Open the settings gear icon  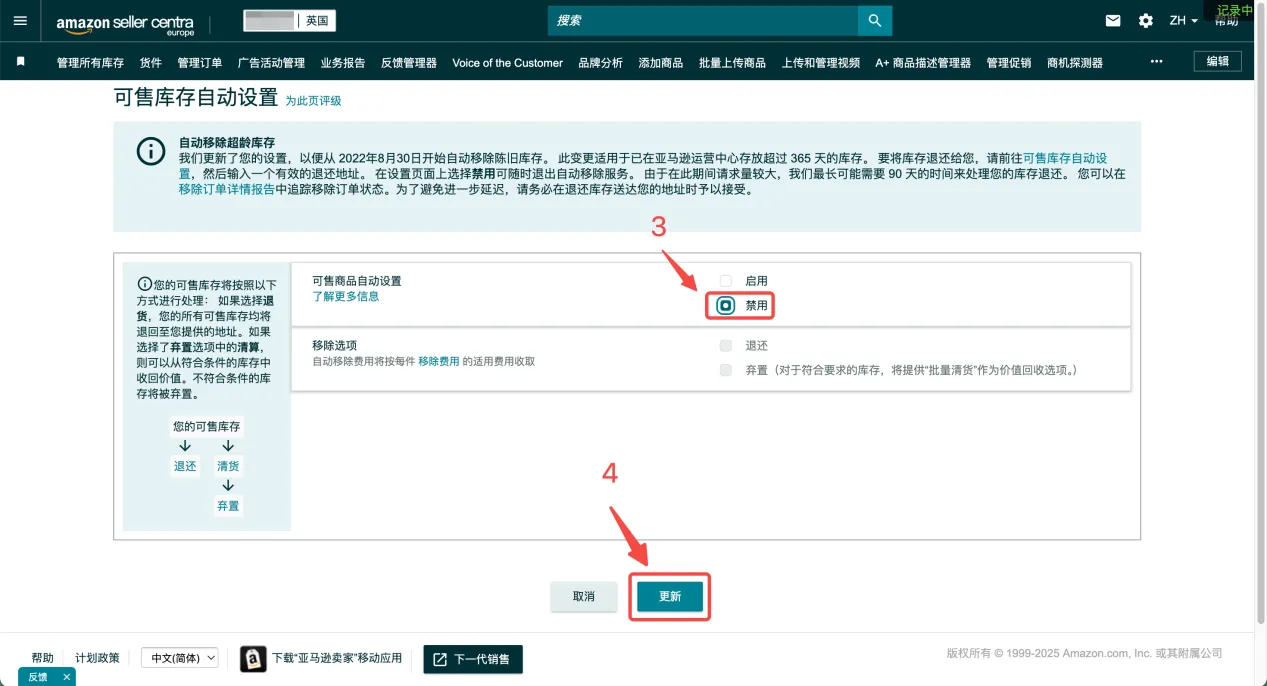coord(1146,21)
